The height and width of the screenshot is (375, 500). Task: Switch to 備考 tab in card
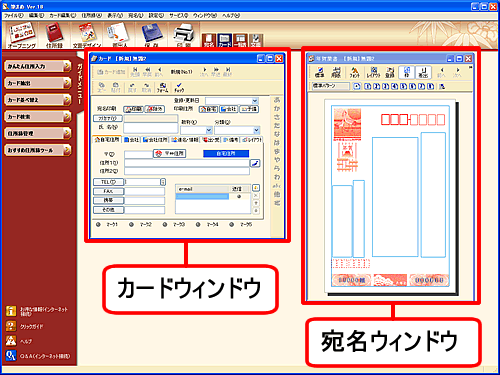point(231,140)
